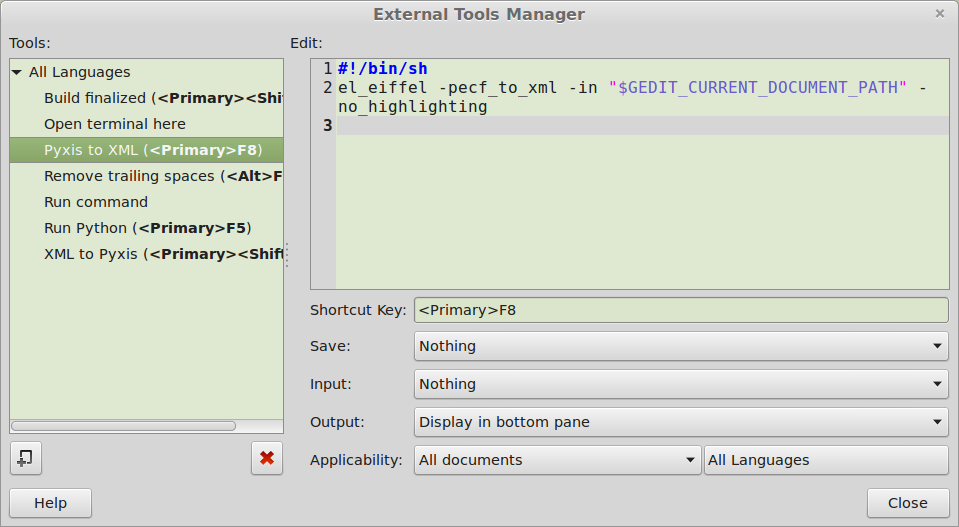Open Applicability All documents dropdown
This screenshot has width=959, height=527.
pos(557,460)
